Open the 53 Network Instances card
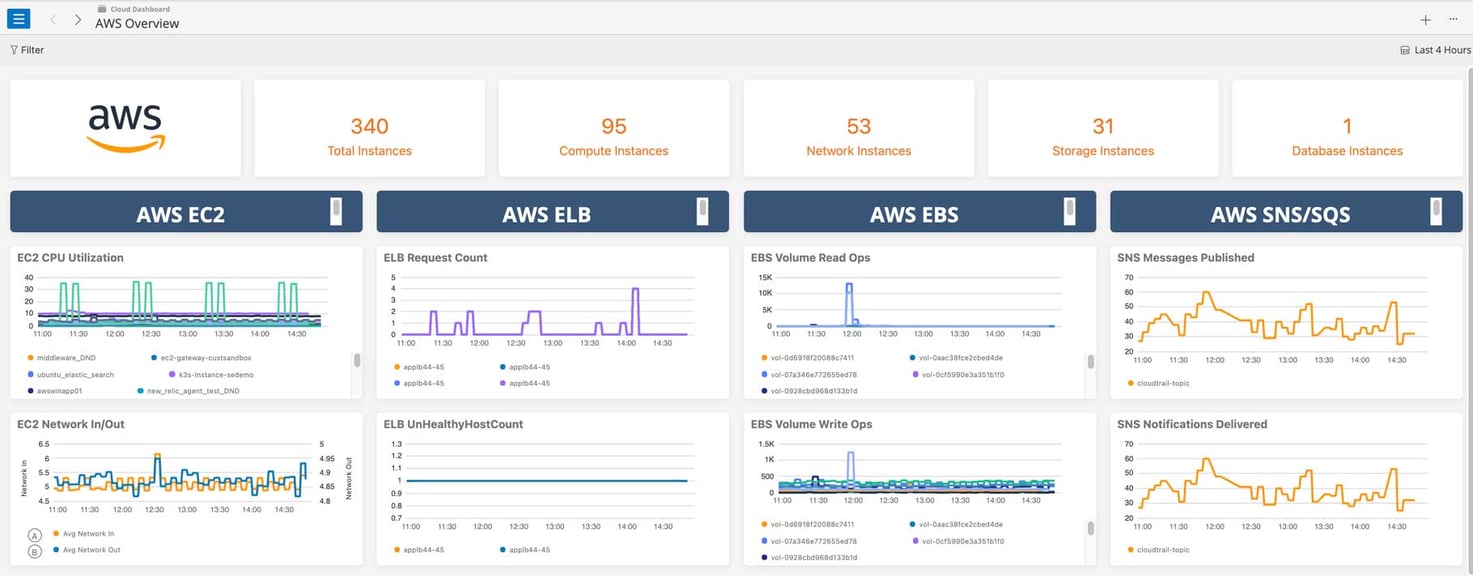The width and height of the screenshot is (1473, 576). (859, 128)
